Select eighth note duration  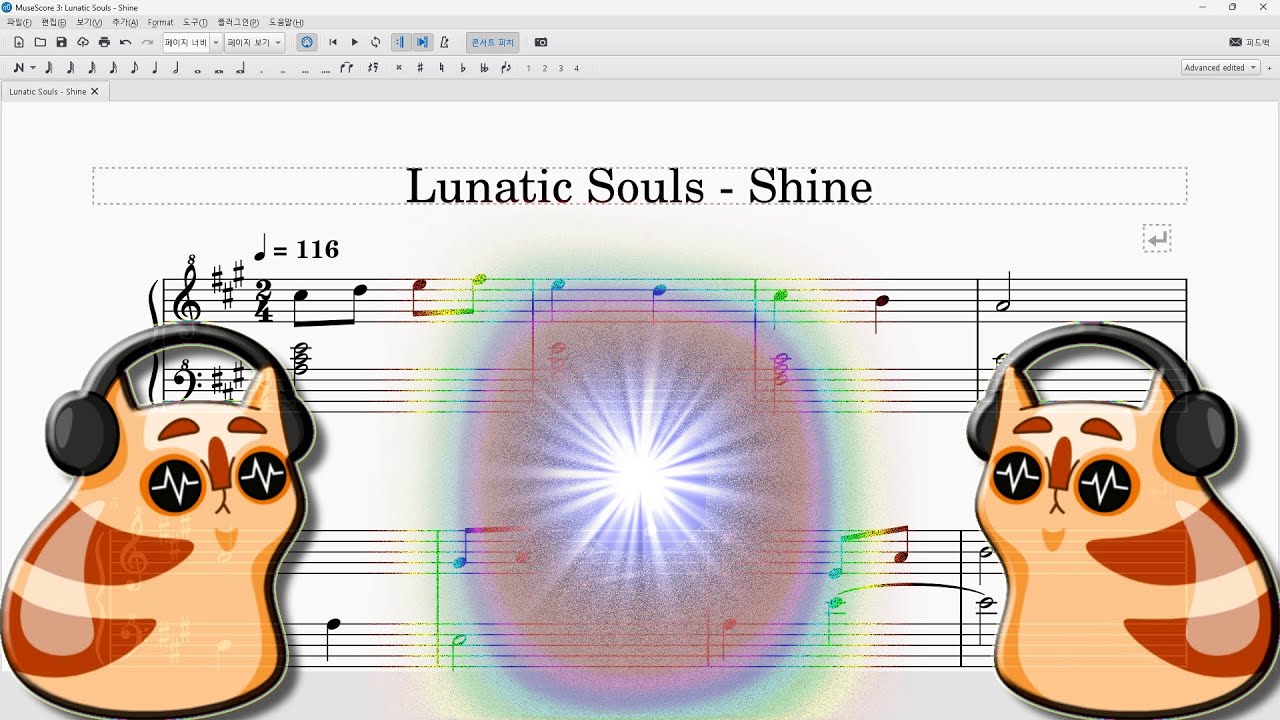click(x=134, y=68)
